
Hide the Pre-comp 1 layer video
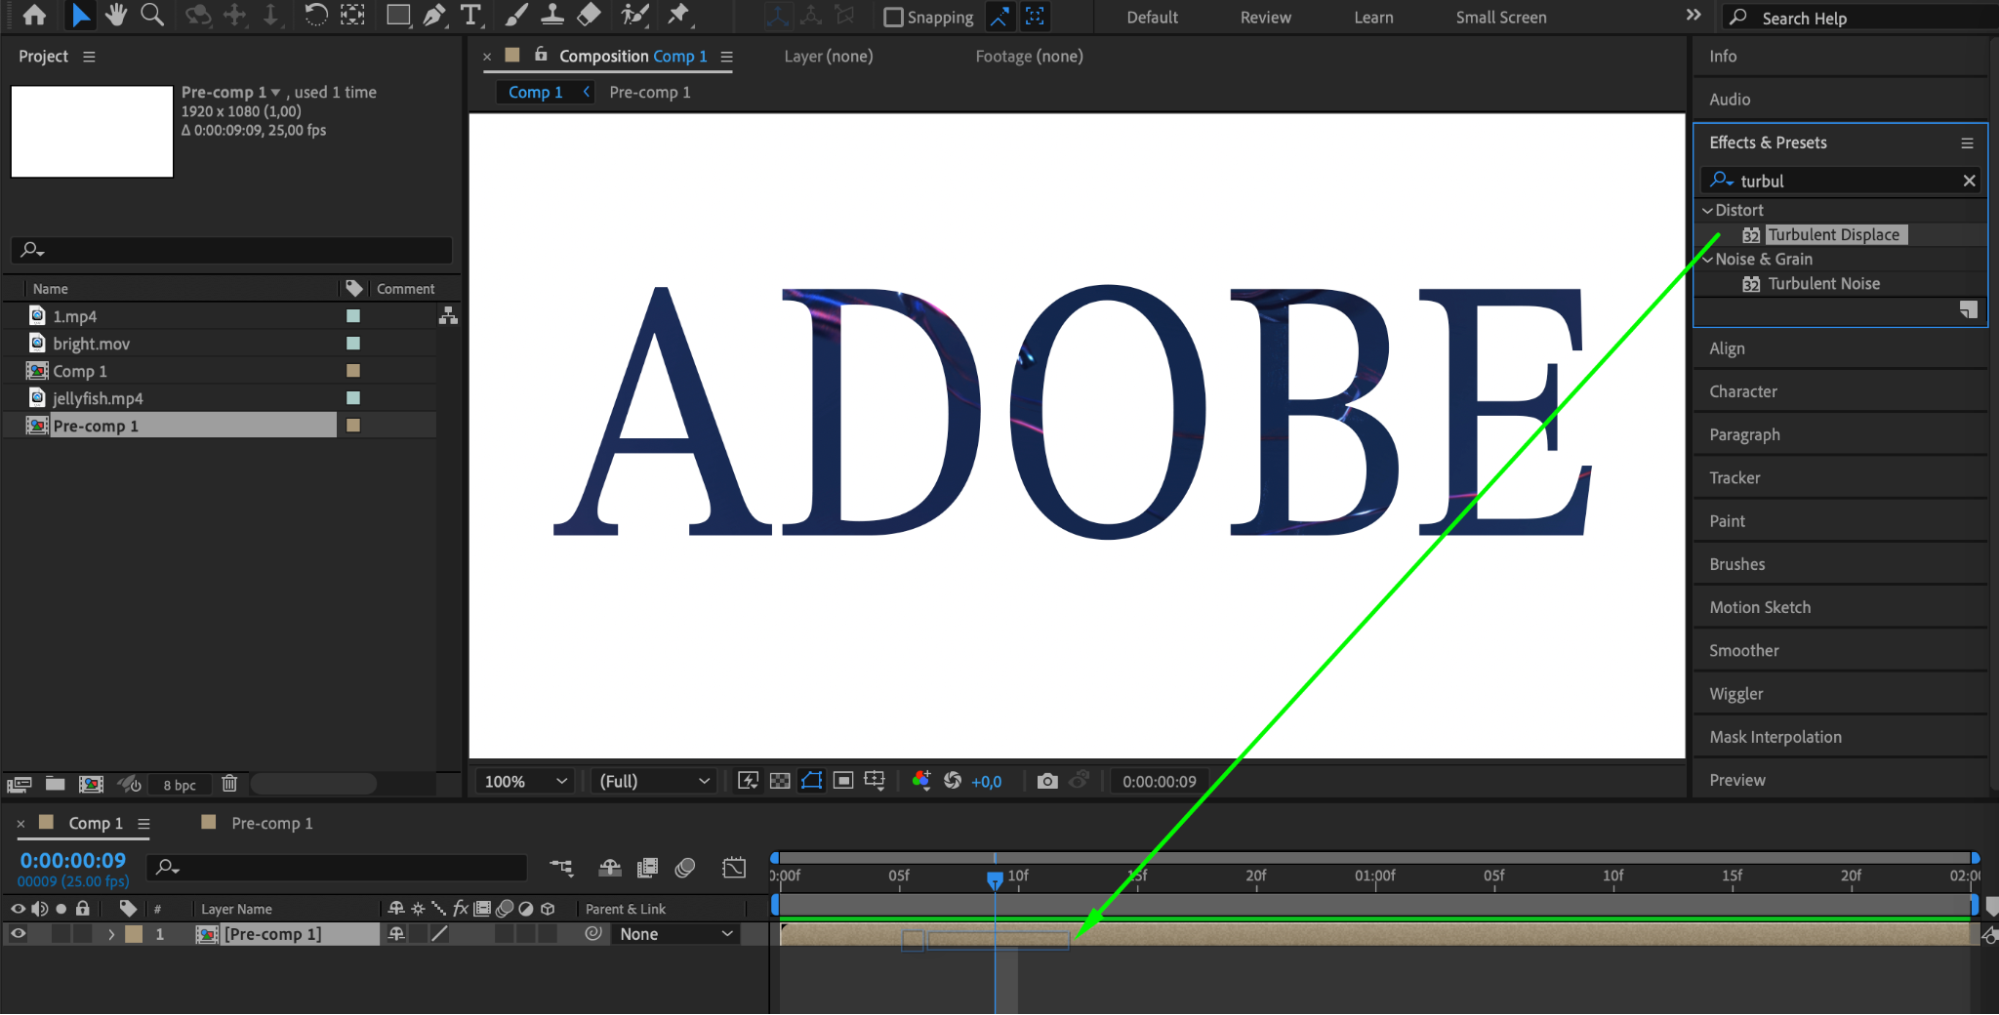coord(18,934)
